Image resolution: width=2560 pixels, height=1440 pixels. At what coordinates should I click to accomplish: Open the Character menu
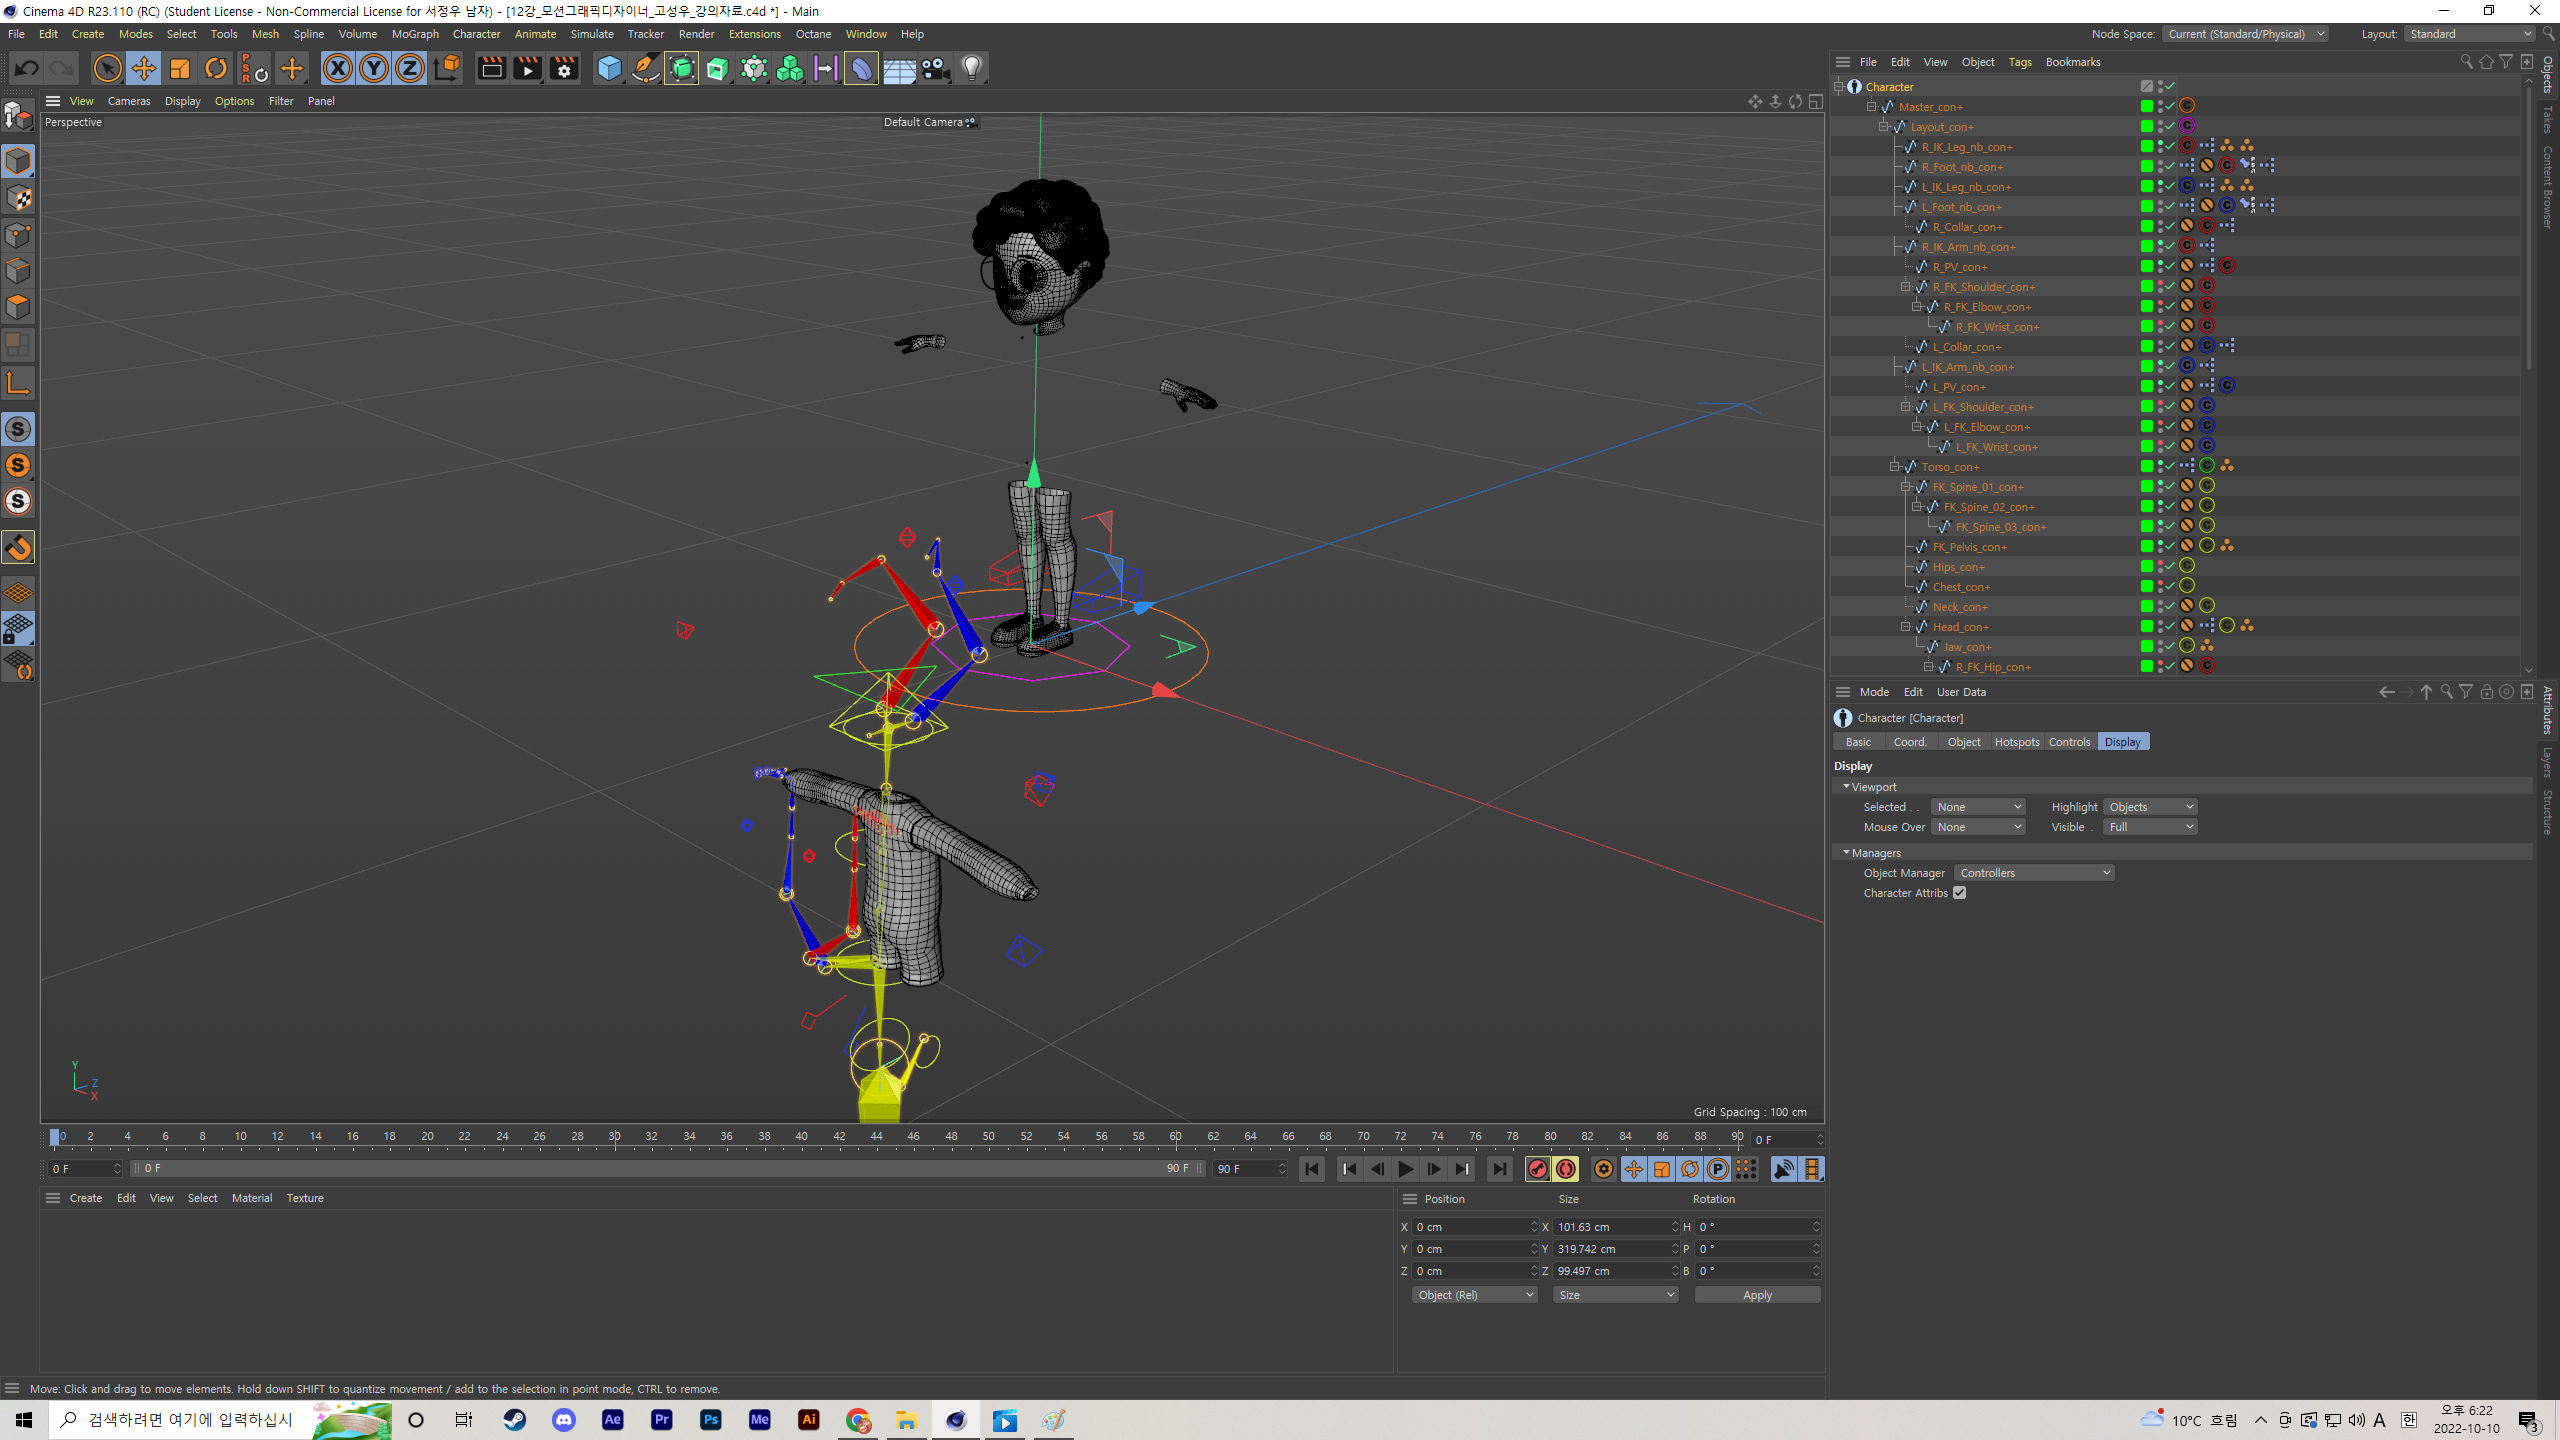click(x=476, y=34)
